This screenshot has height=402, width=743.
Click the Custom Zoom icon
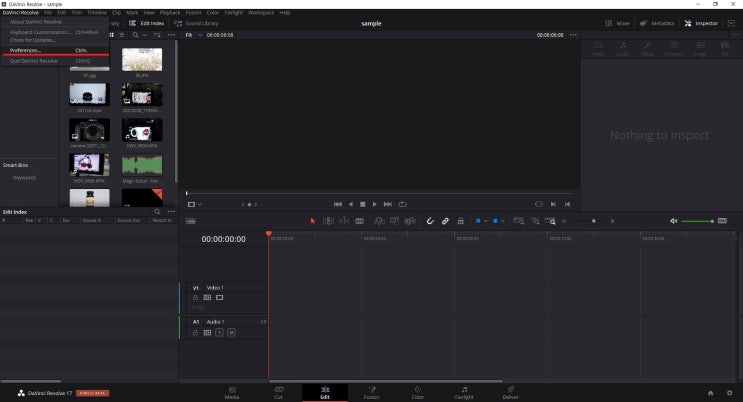550,221
